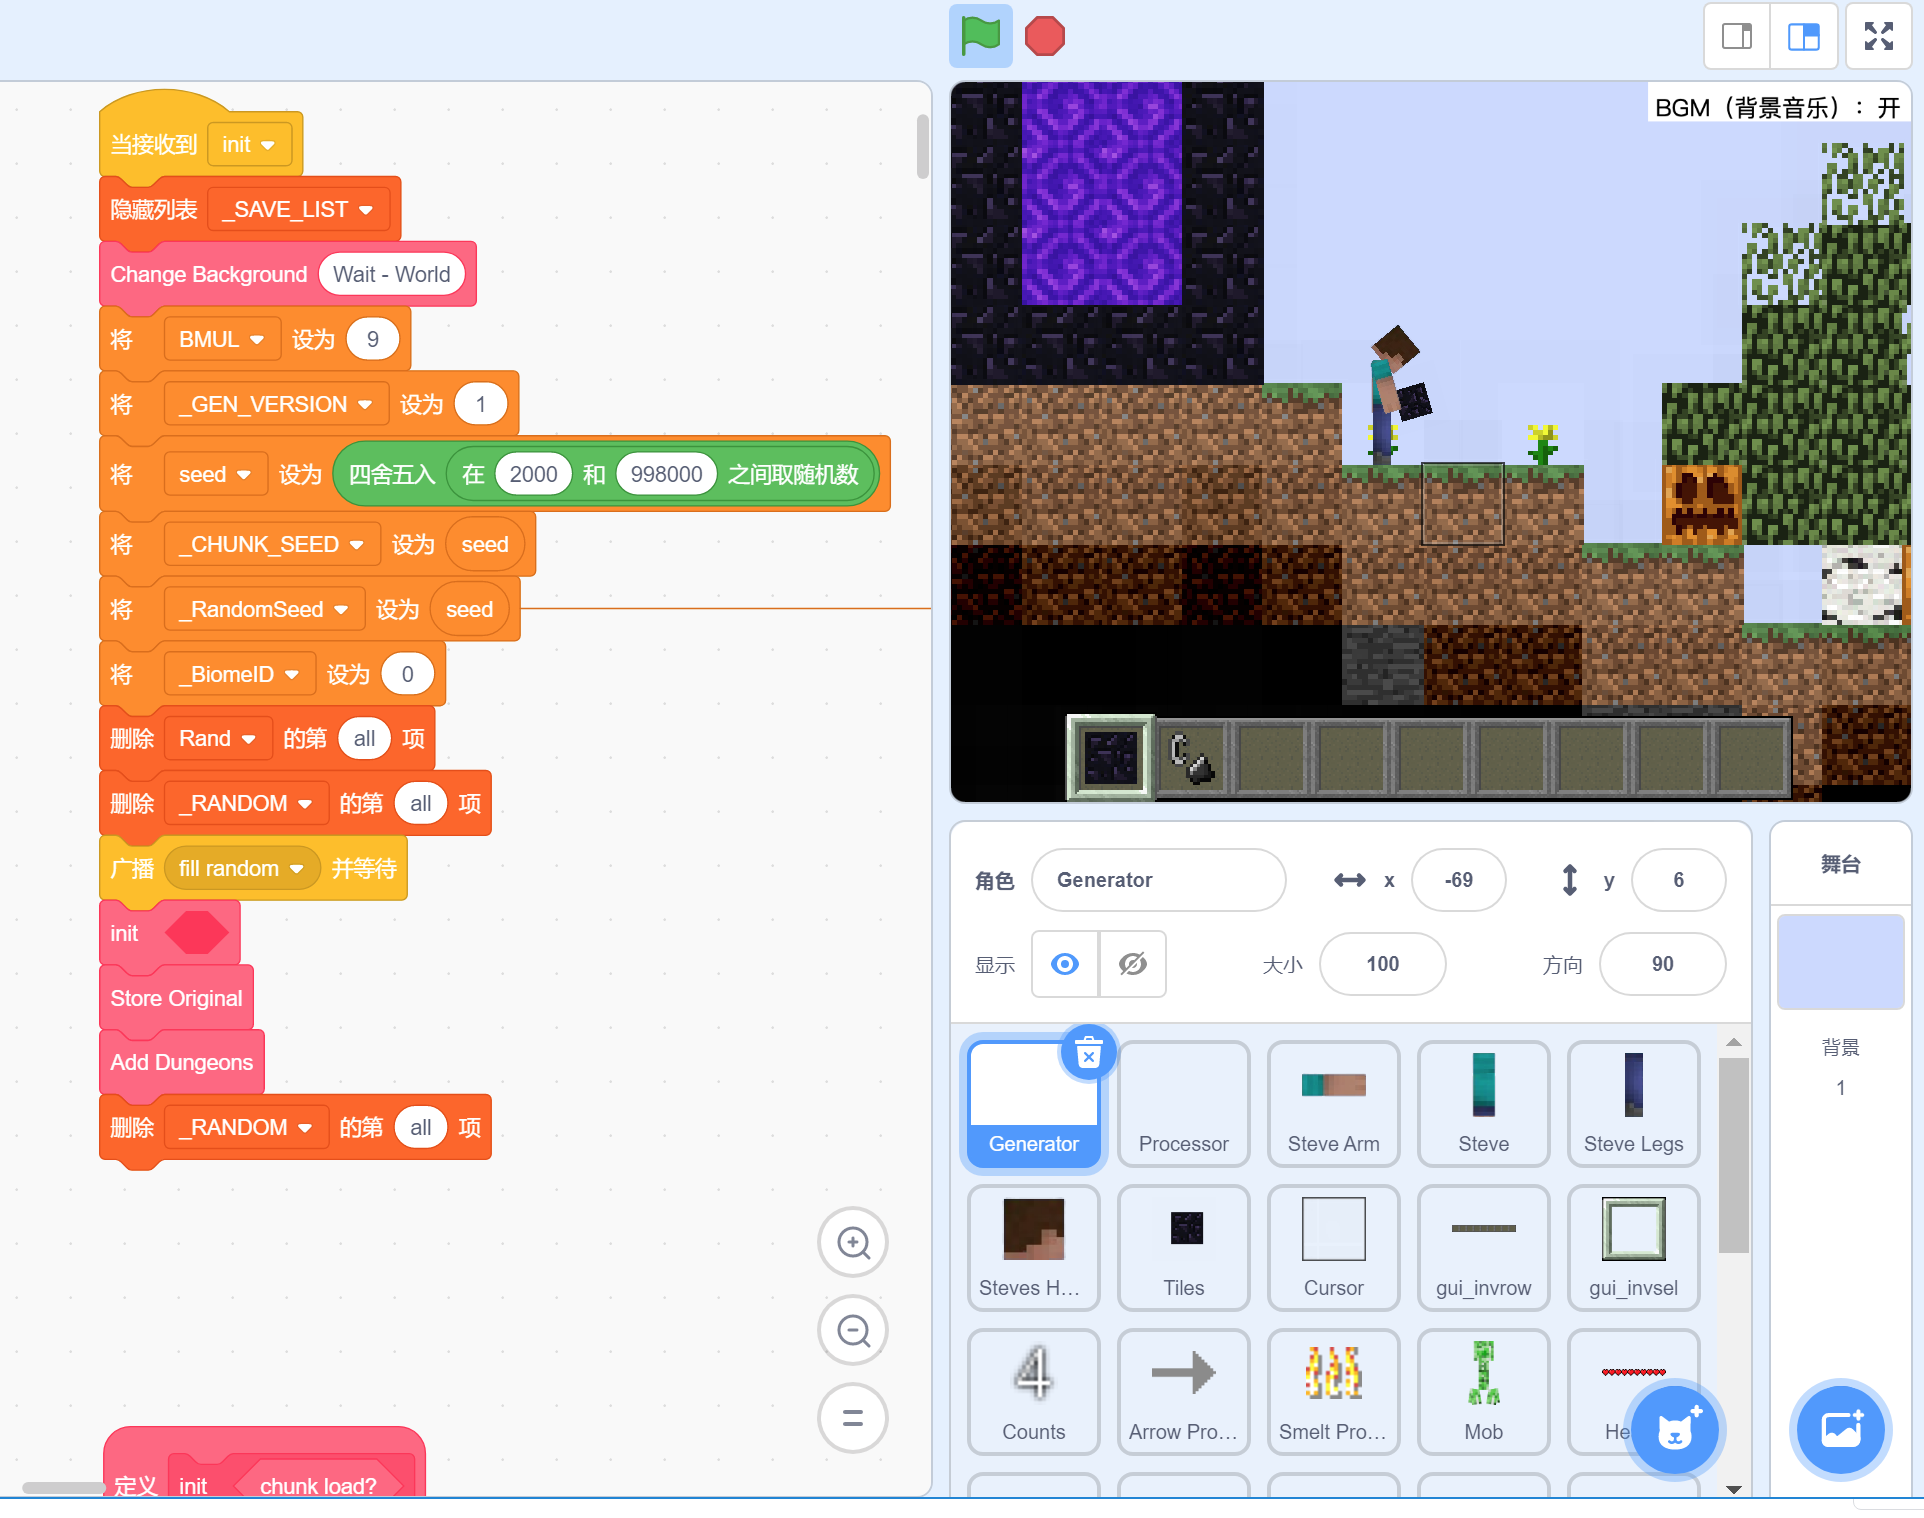Viewport: 1924px width, 1518px height.
Task: Click the 舞台 stage panel header
Action: click(1840, 864)
